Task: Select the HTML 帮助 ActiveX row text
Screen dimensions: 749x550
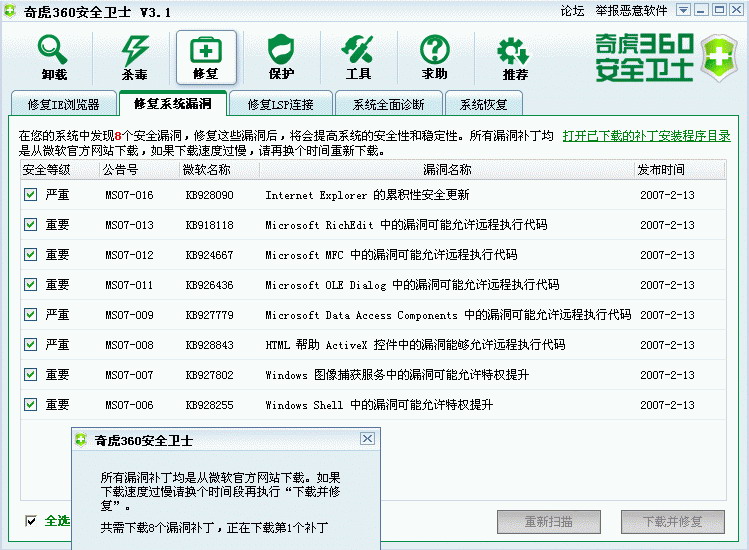Action: 415,345
